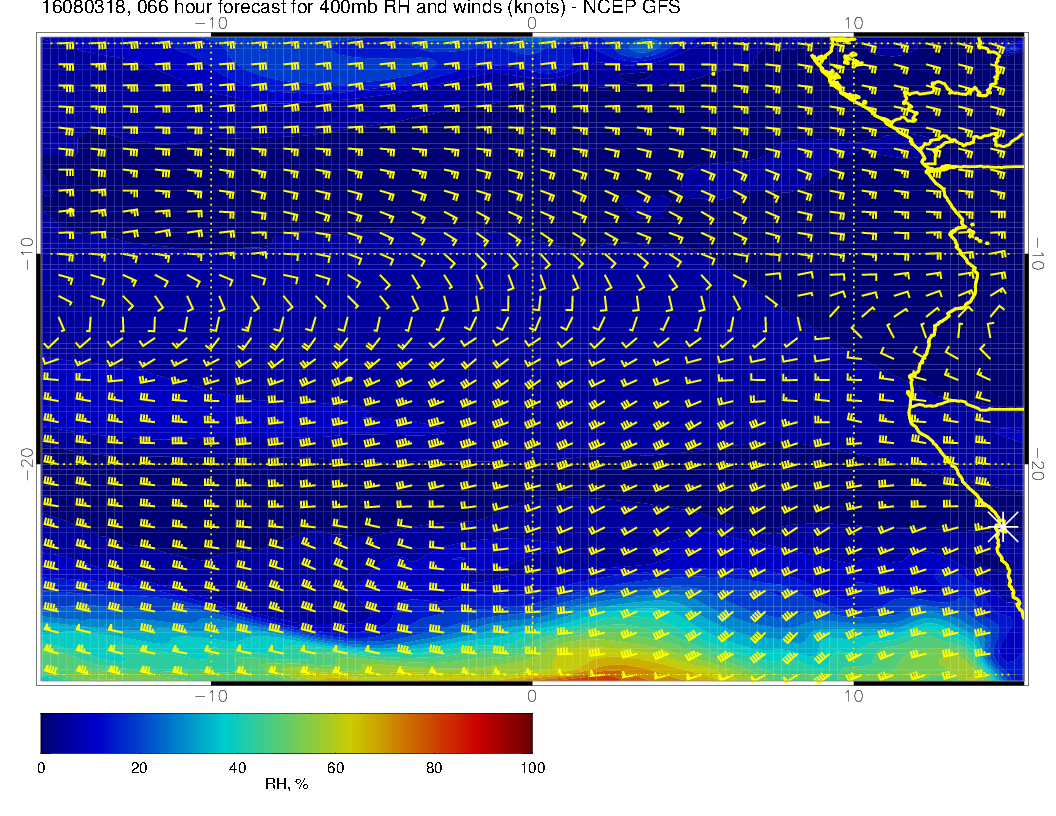1056x816 pixels.
Task: Click the small yellow island outline mid-ocean
Action: tap(348, 380)
